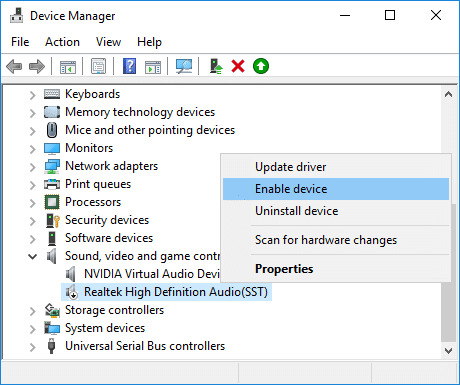Click Show/Hide Console Tree toolbar icon

(x=68, y=66)
